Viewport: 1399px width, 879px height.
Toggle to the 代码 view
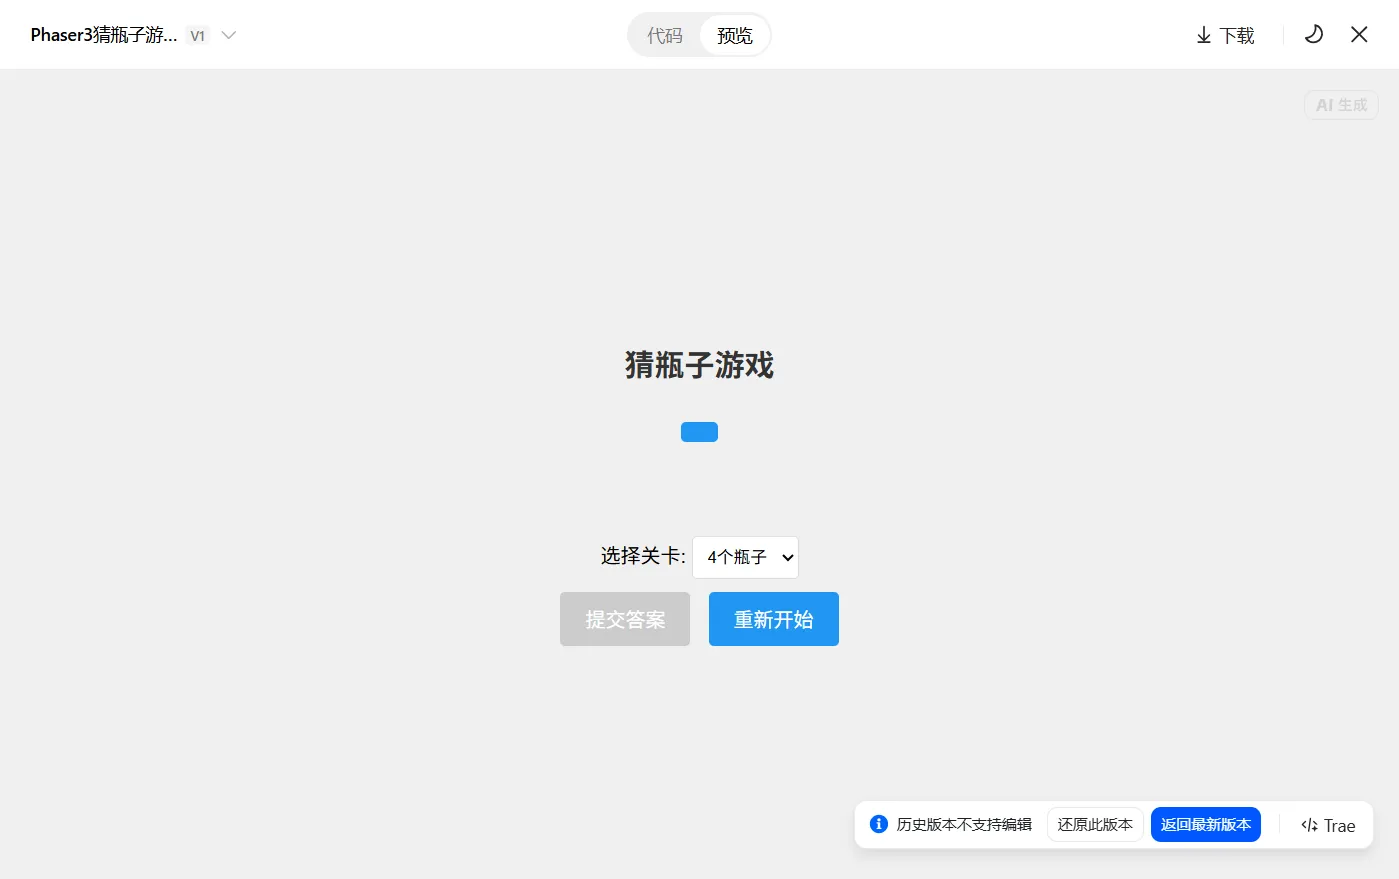(x=663, y=35)
